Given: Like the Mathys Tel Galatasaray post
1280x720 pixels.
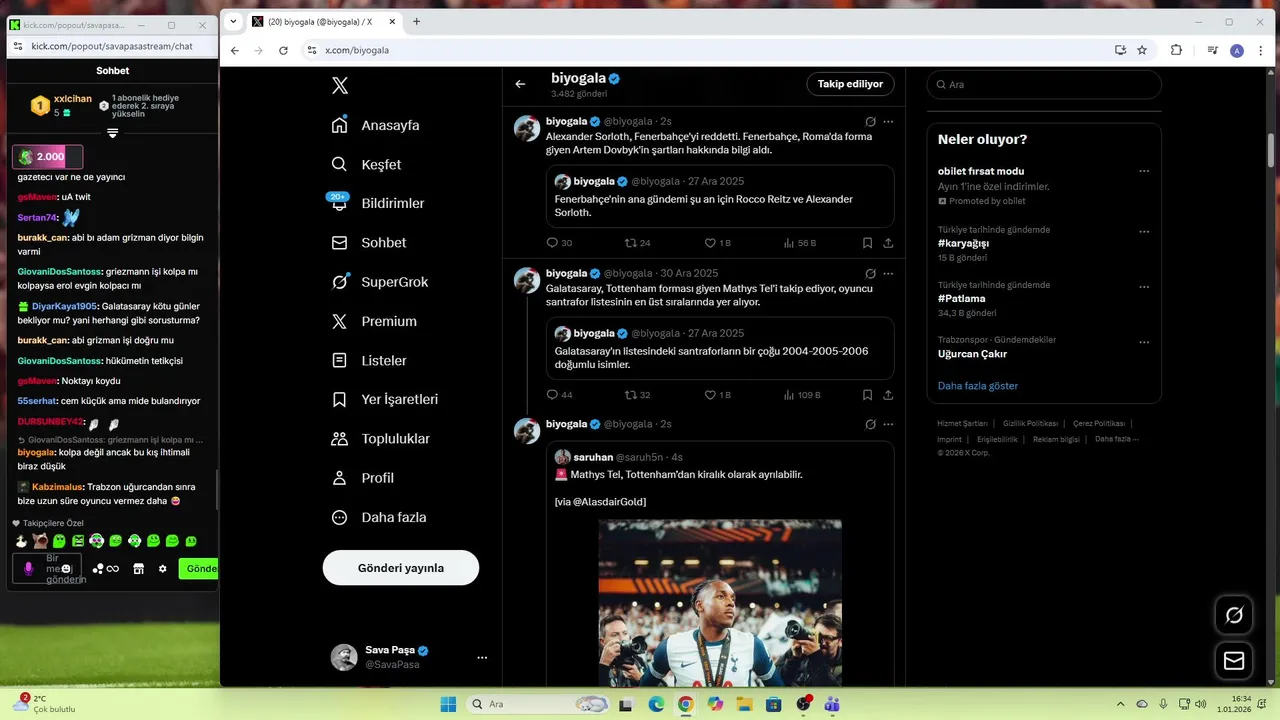Looking at the screenshot, I should 717,395.
